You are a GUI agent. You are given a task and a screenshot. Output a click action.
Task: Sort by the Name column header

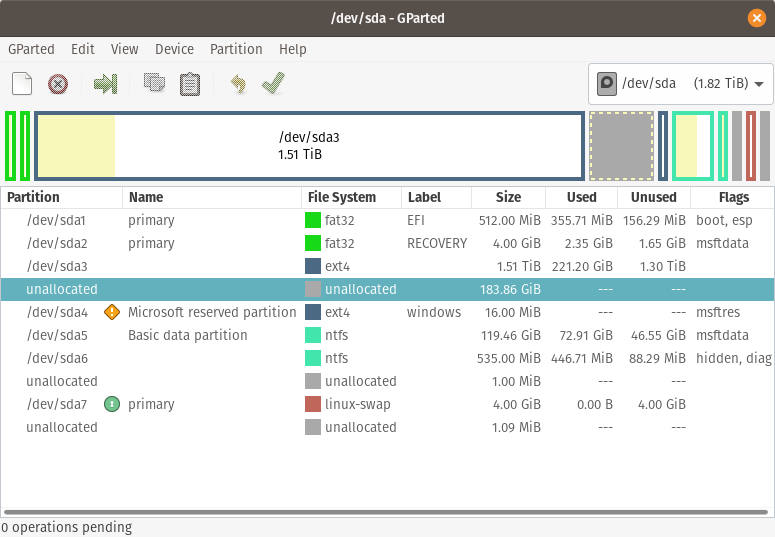tap(212, 197)
